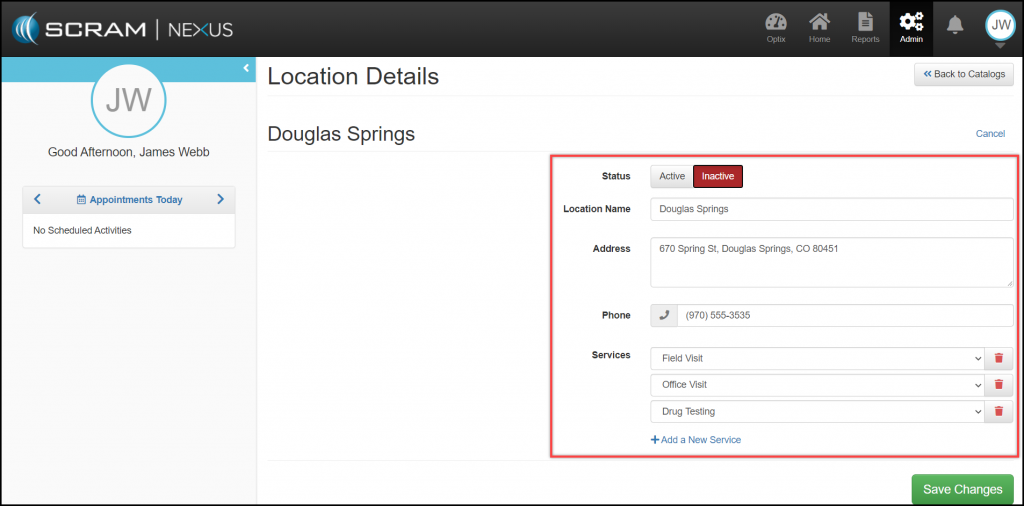Set status to Inactive
Screen dimensions: 1024x506
coord(717,176)
